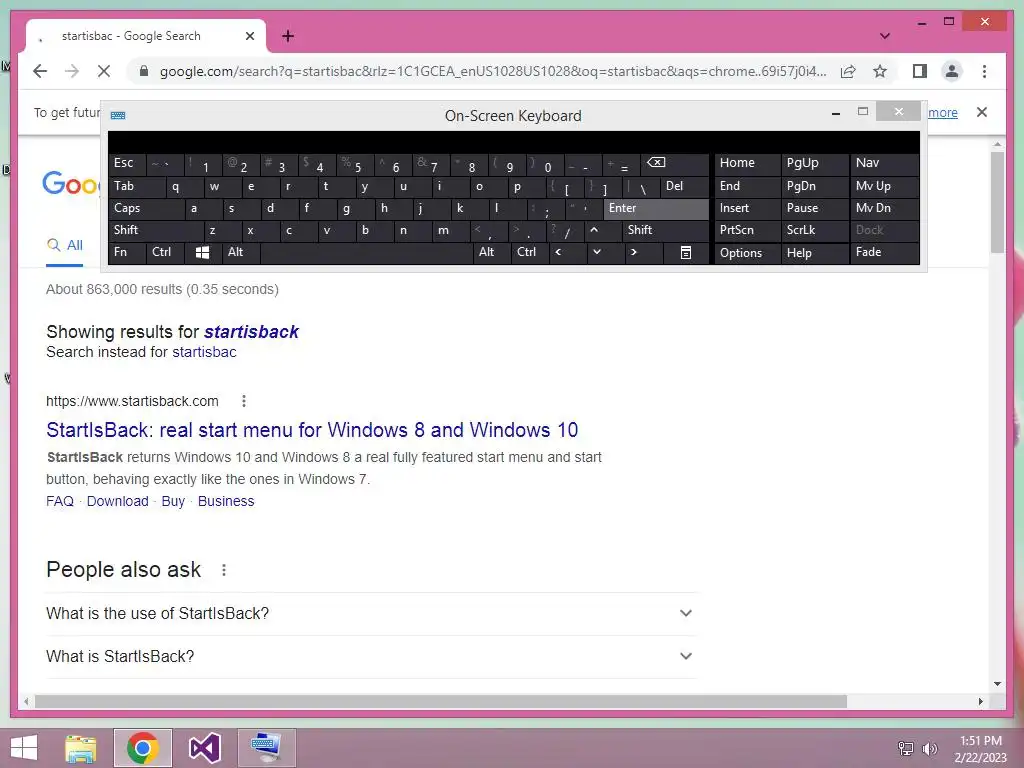Tap the Tab key on on-screen keyboard

click(x=136, y=186)
